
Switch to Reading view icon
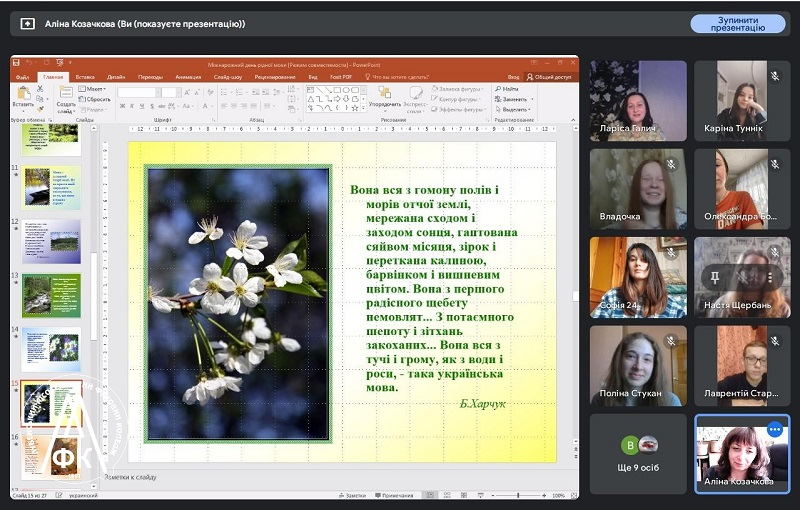(464, 495)
